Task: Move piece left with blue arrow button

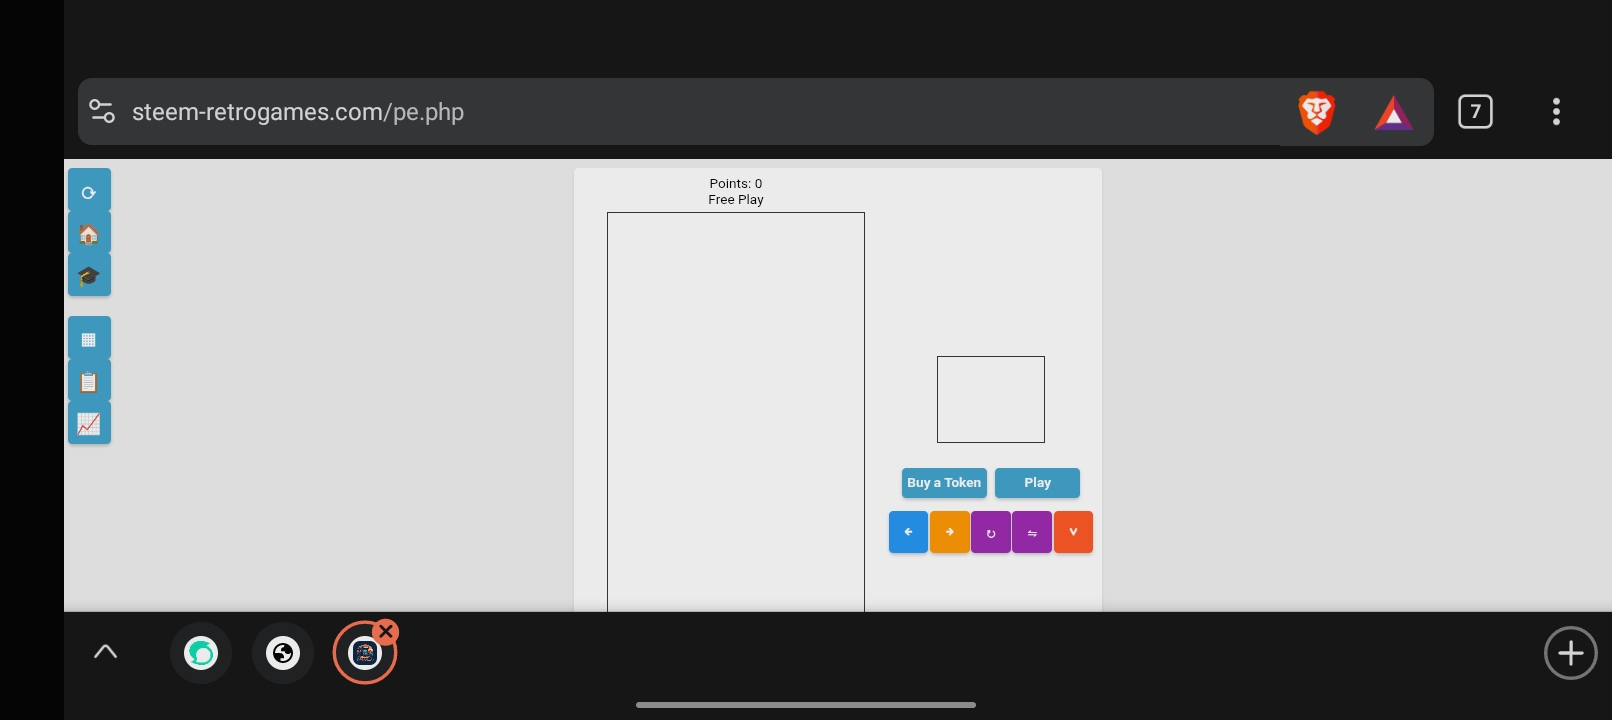Action: 908,532
